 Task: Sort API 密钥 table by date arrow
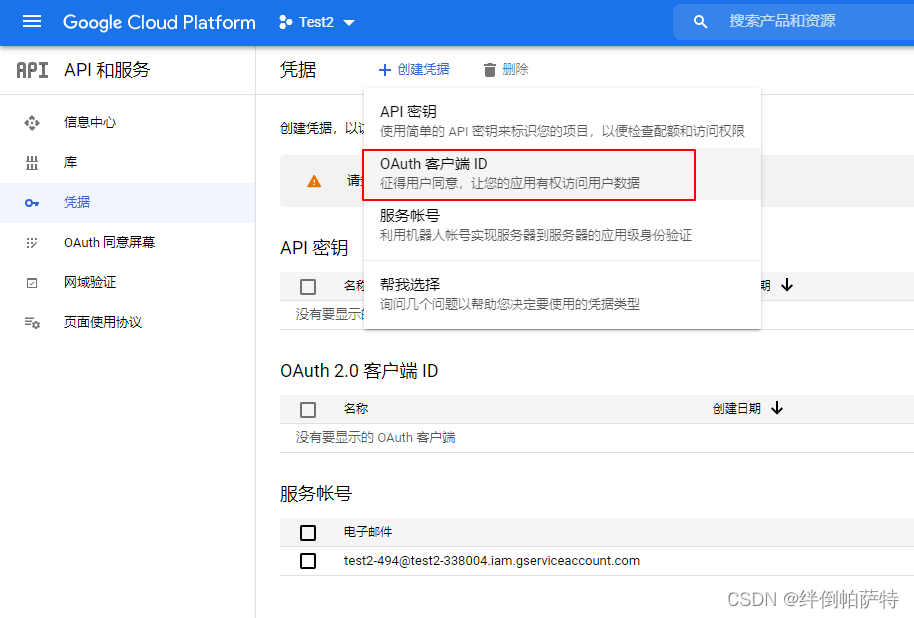pyautogui.click(x=787, y=285)
